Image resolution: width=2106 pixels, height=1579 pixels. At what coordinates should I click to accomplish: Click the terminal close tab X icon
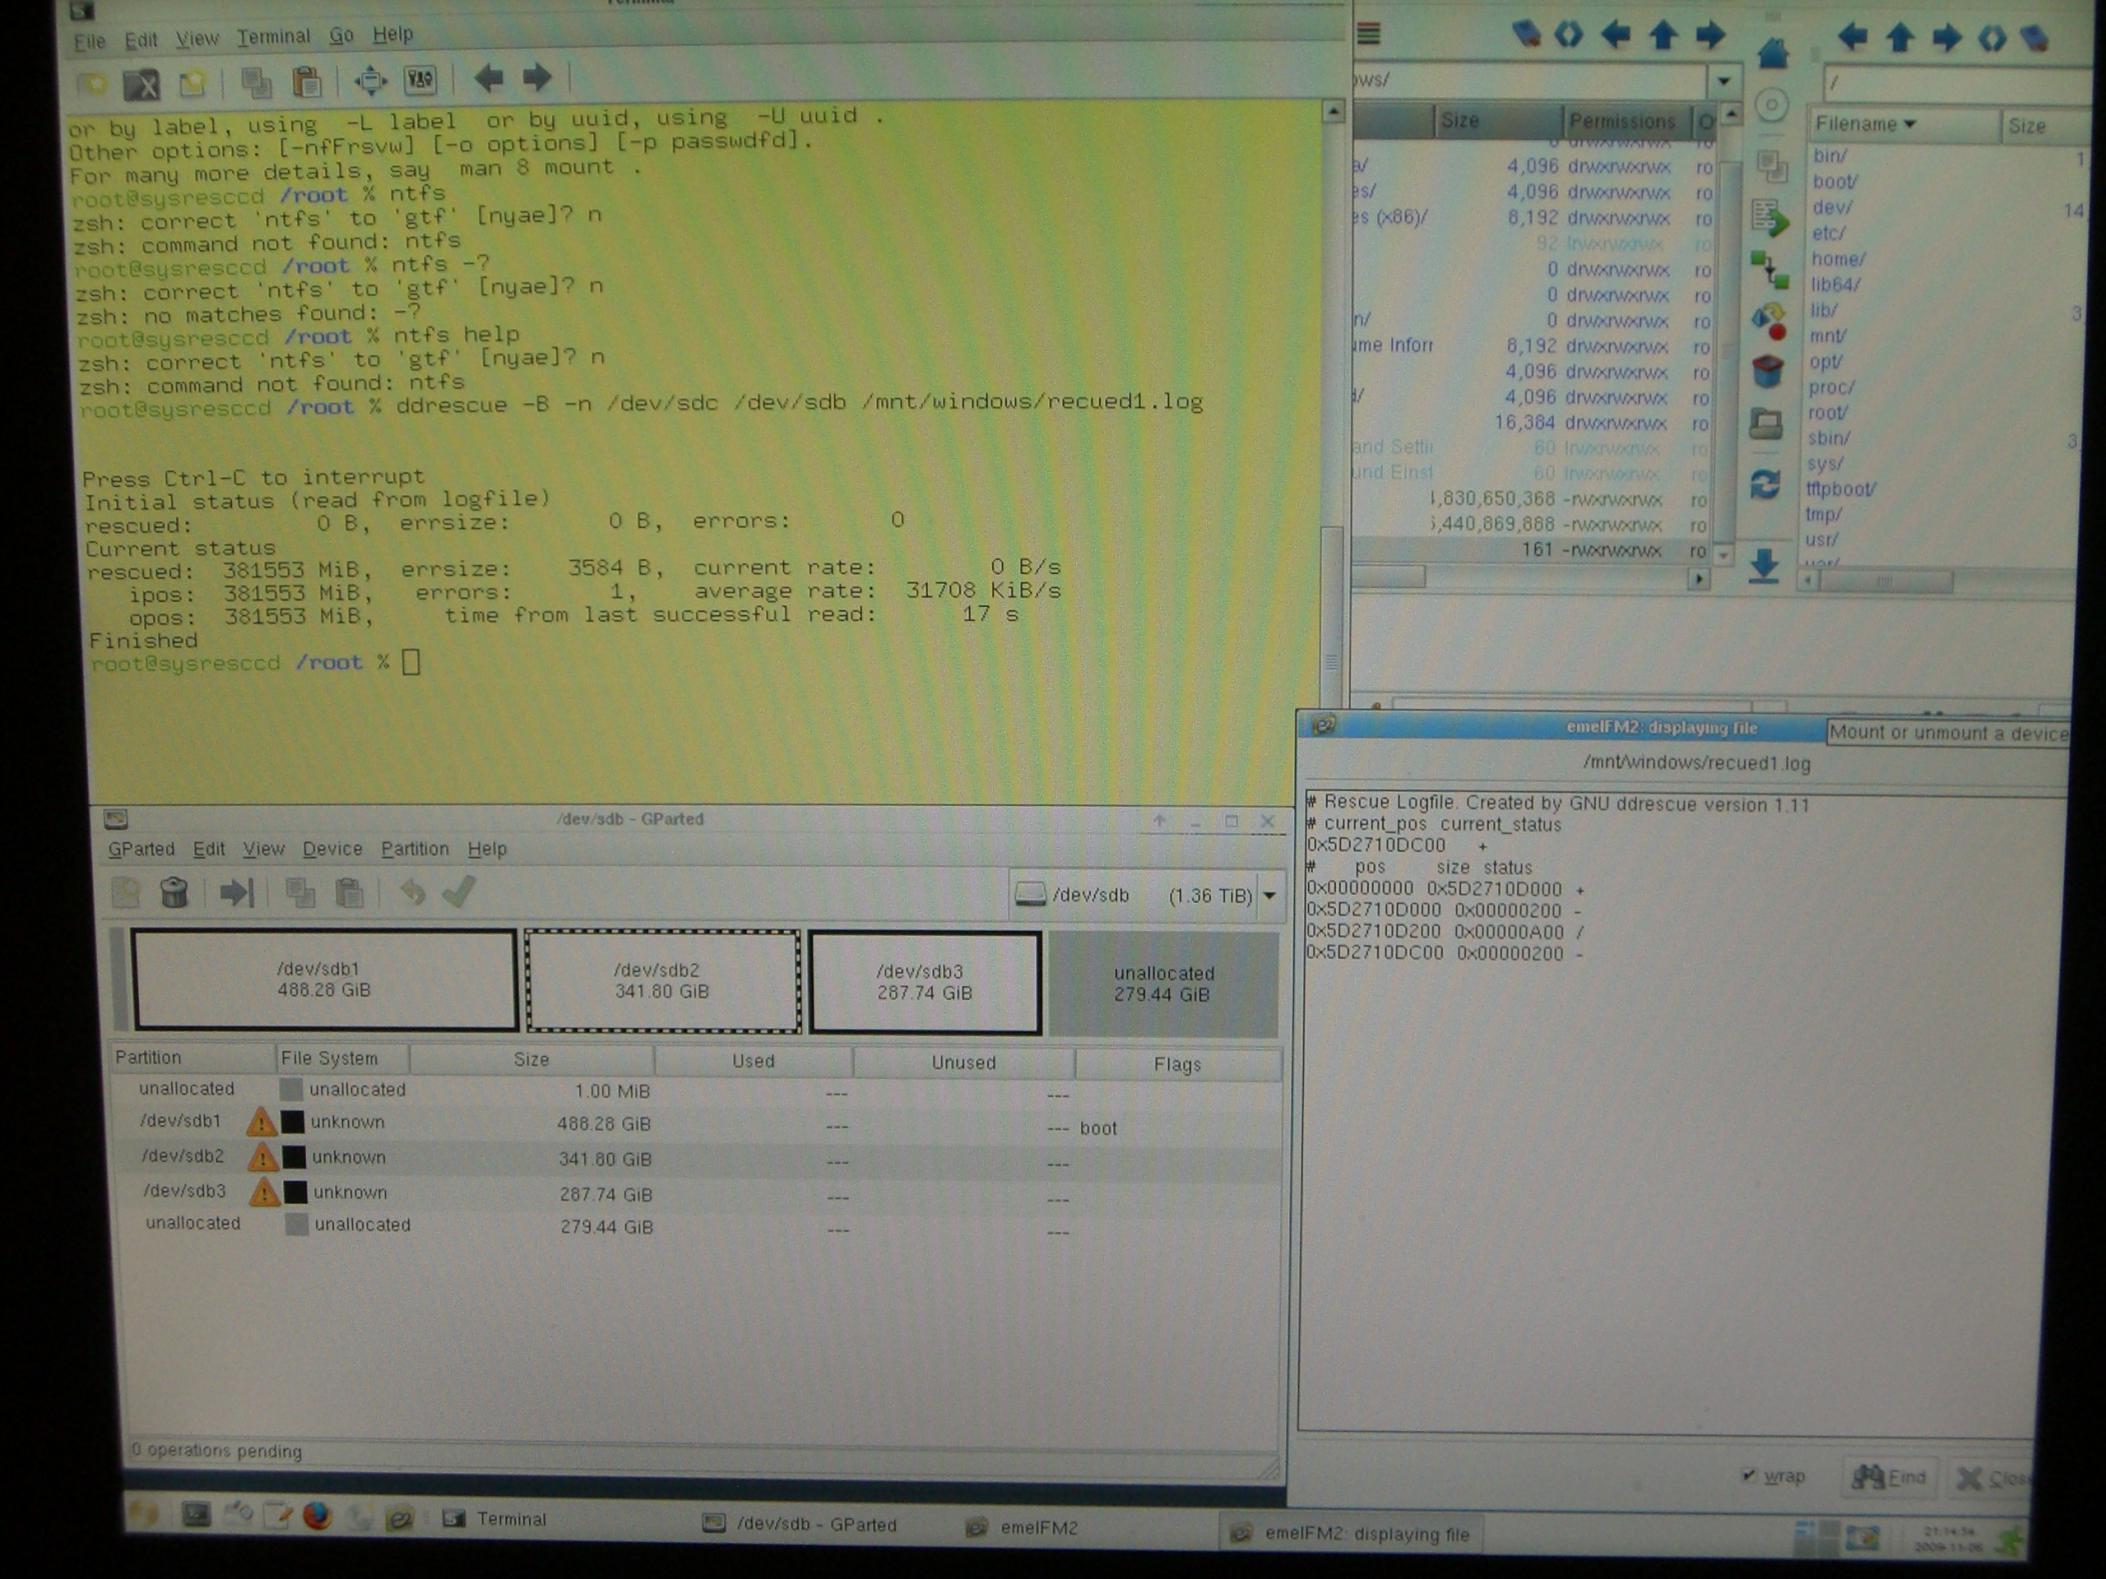[x=142, y=85]
